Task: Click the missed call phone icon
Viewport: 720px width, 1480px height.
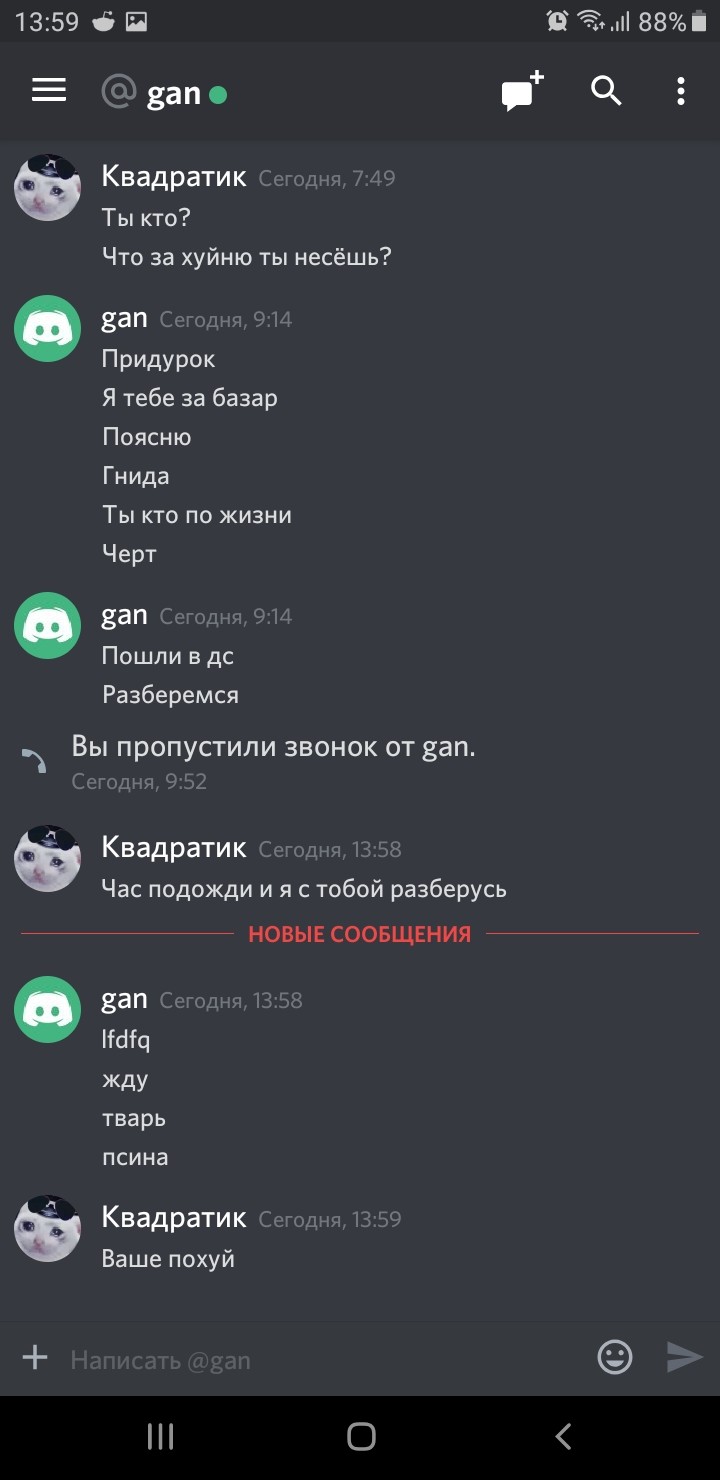Action: pos(35,761)
